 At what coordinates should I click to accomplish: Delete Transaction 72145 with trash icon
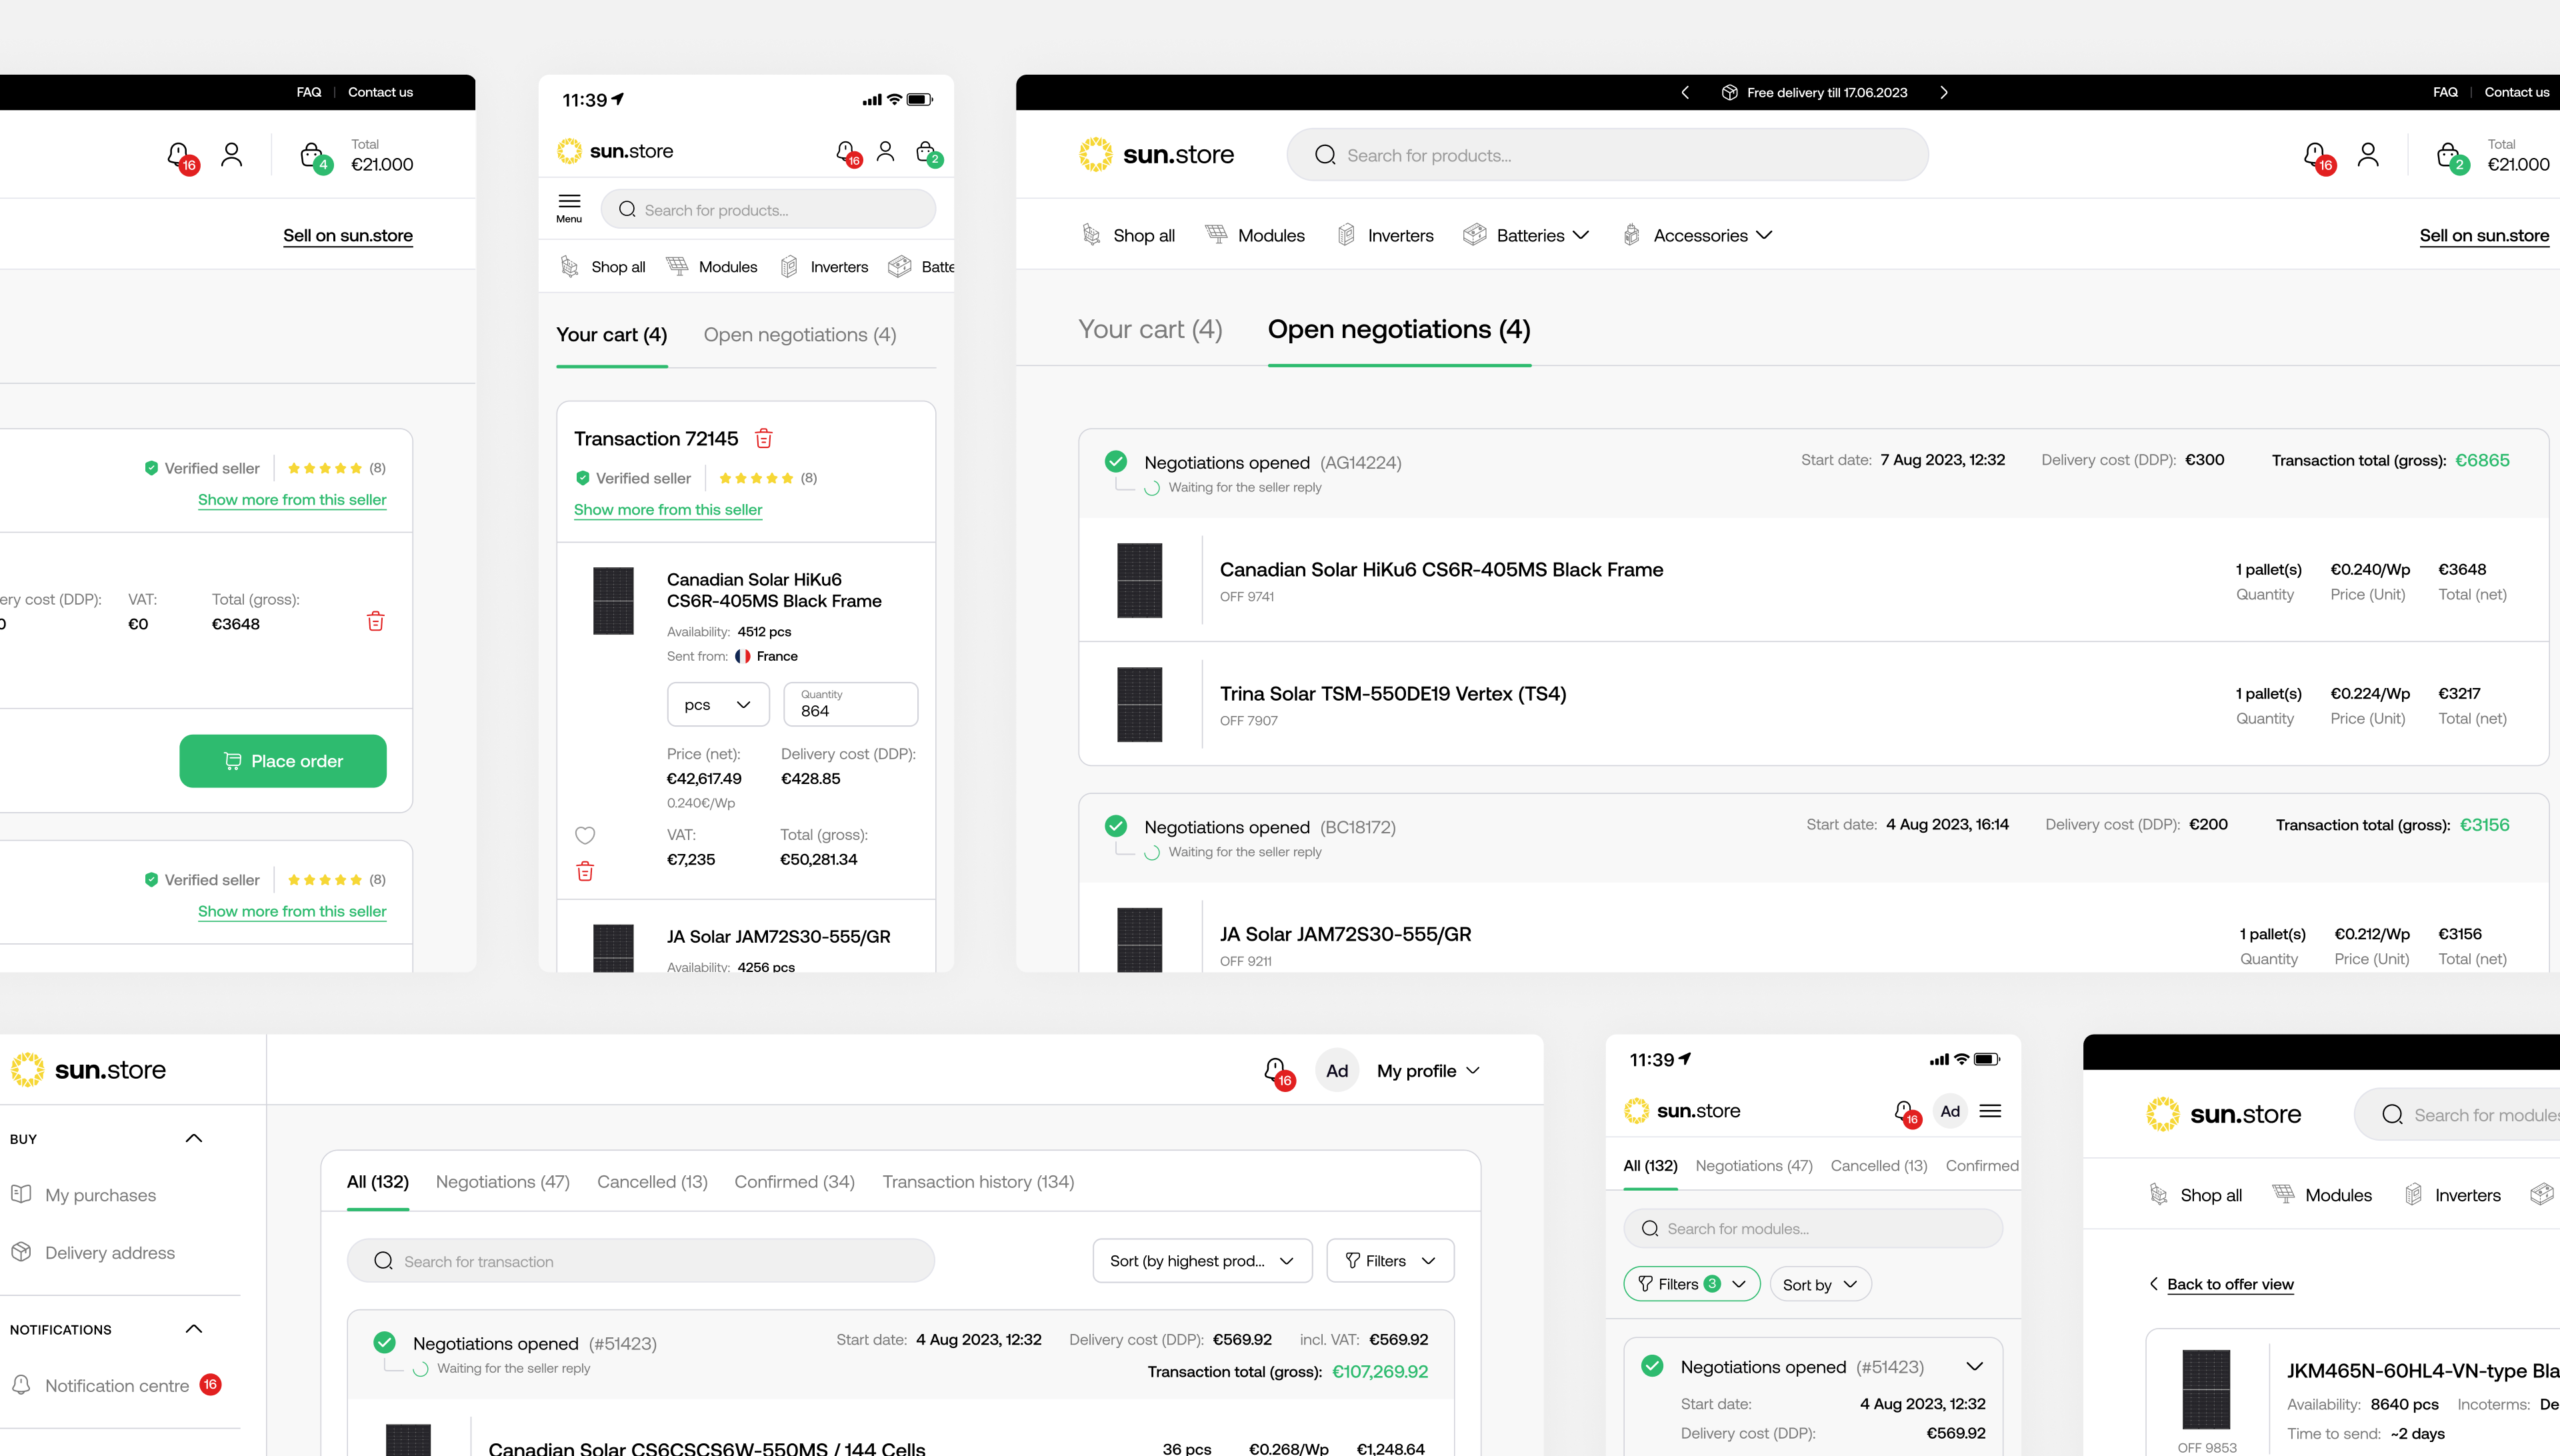(x=763, y=438)
